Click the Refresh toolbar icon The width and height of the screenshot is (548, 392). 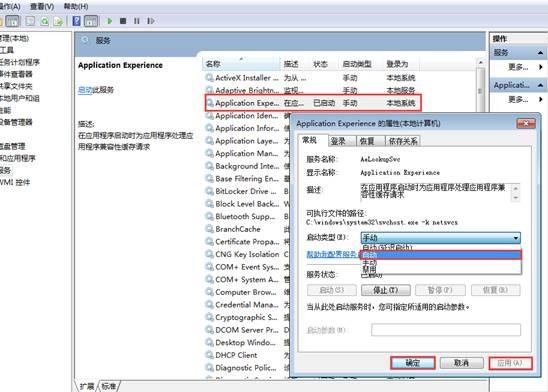45,21
